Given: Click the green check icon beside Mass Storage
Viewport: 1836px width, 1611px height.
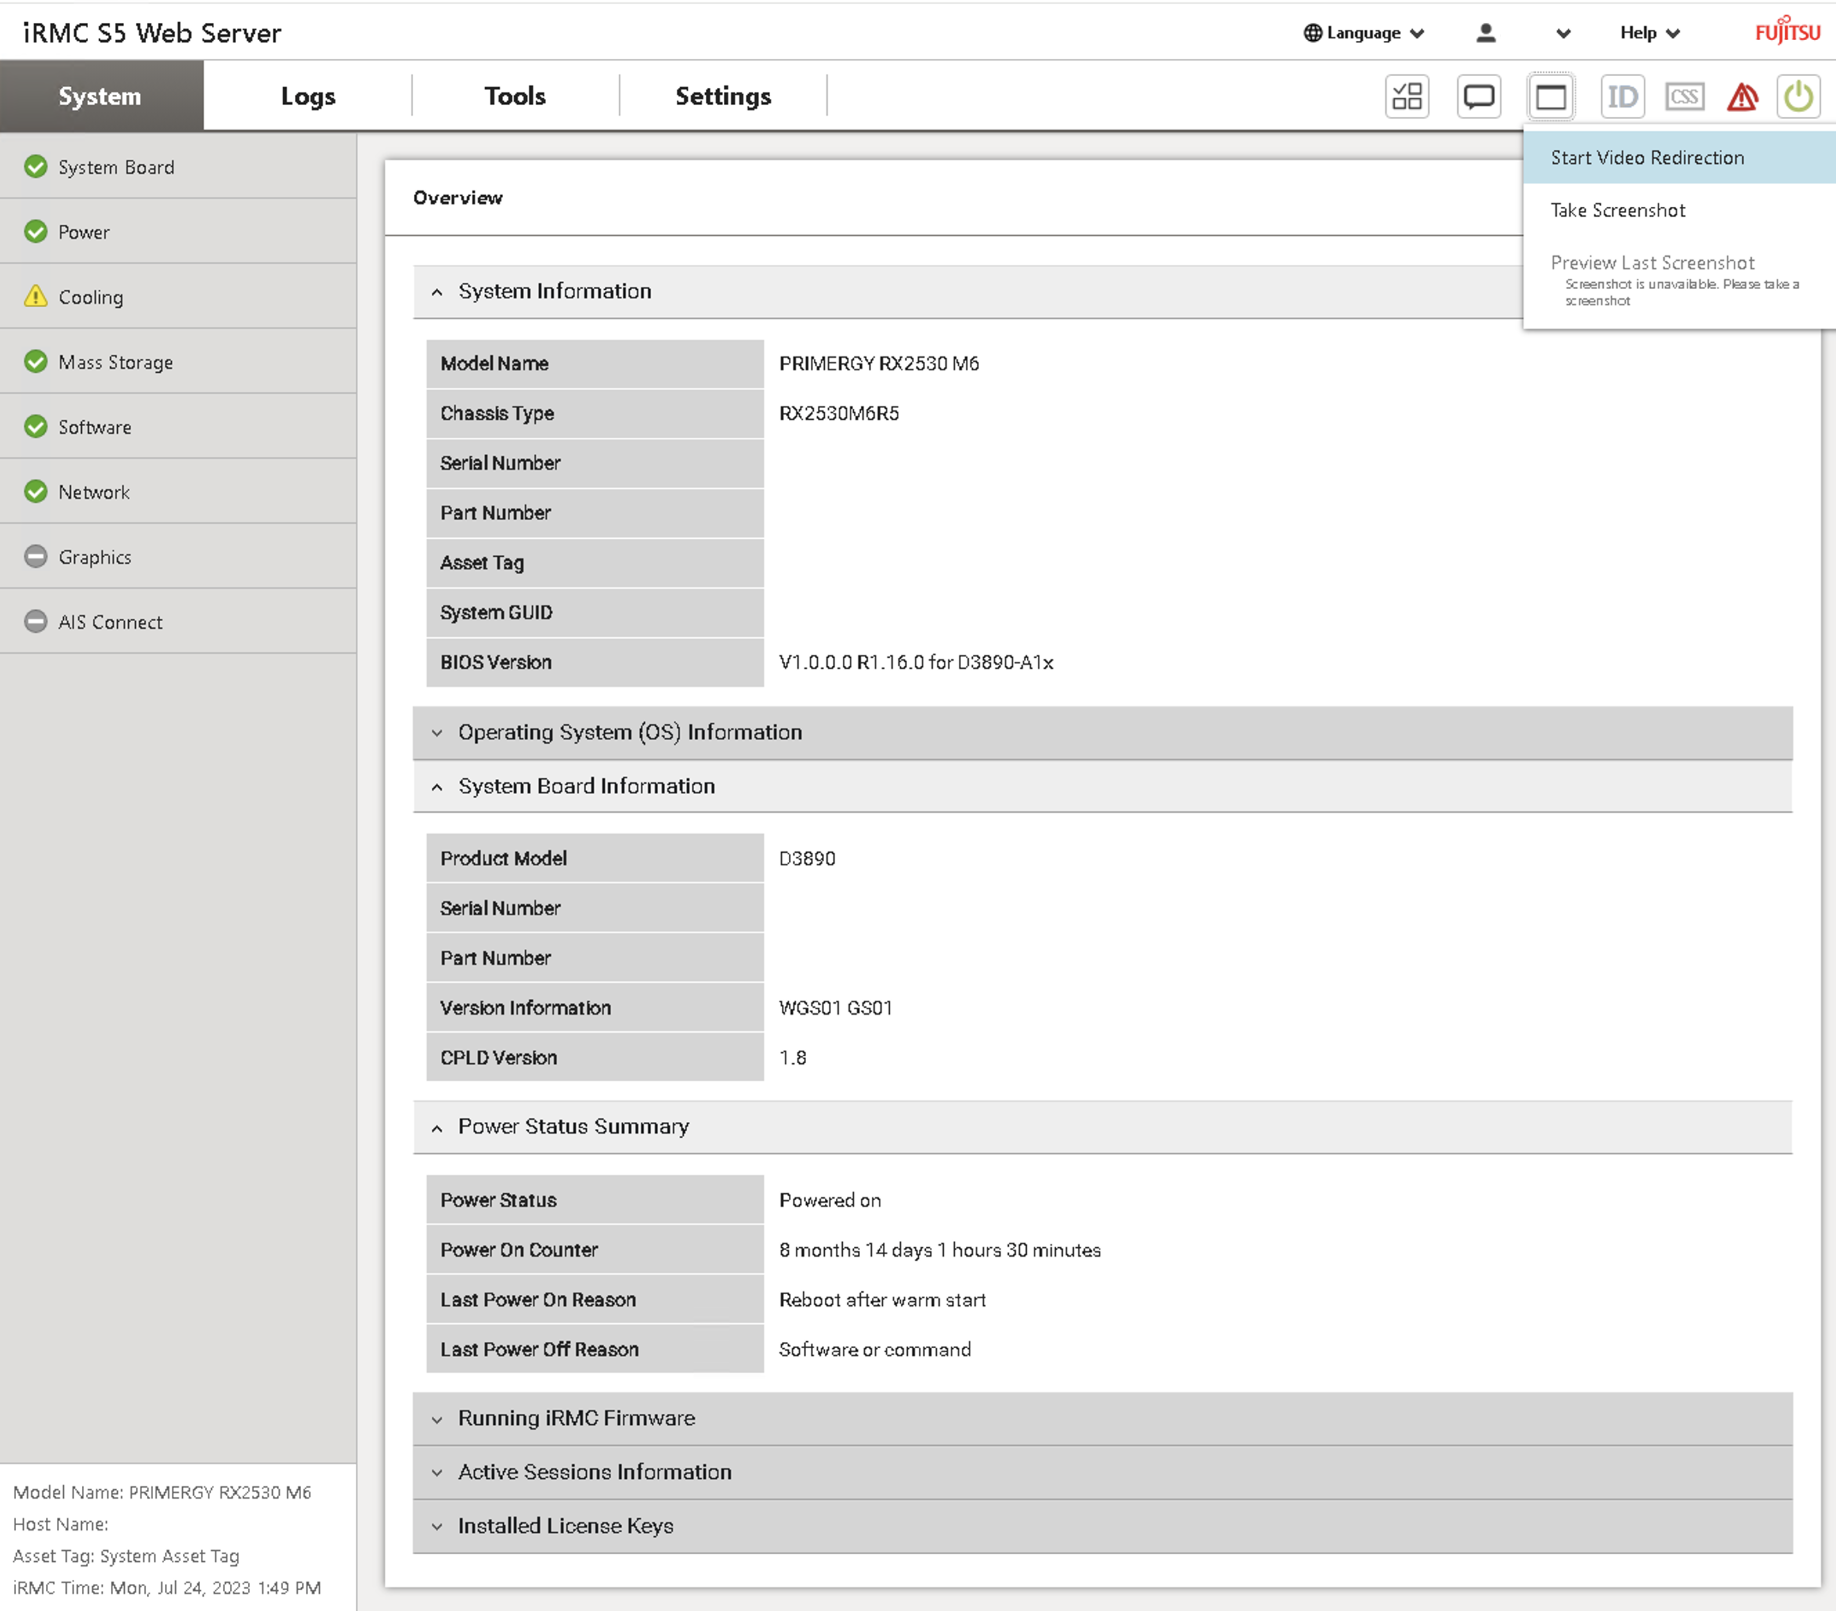Looking at the screenshot, I should point(36,361).
